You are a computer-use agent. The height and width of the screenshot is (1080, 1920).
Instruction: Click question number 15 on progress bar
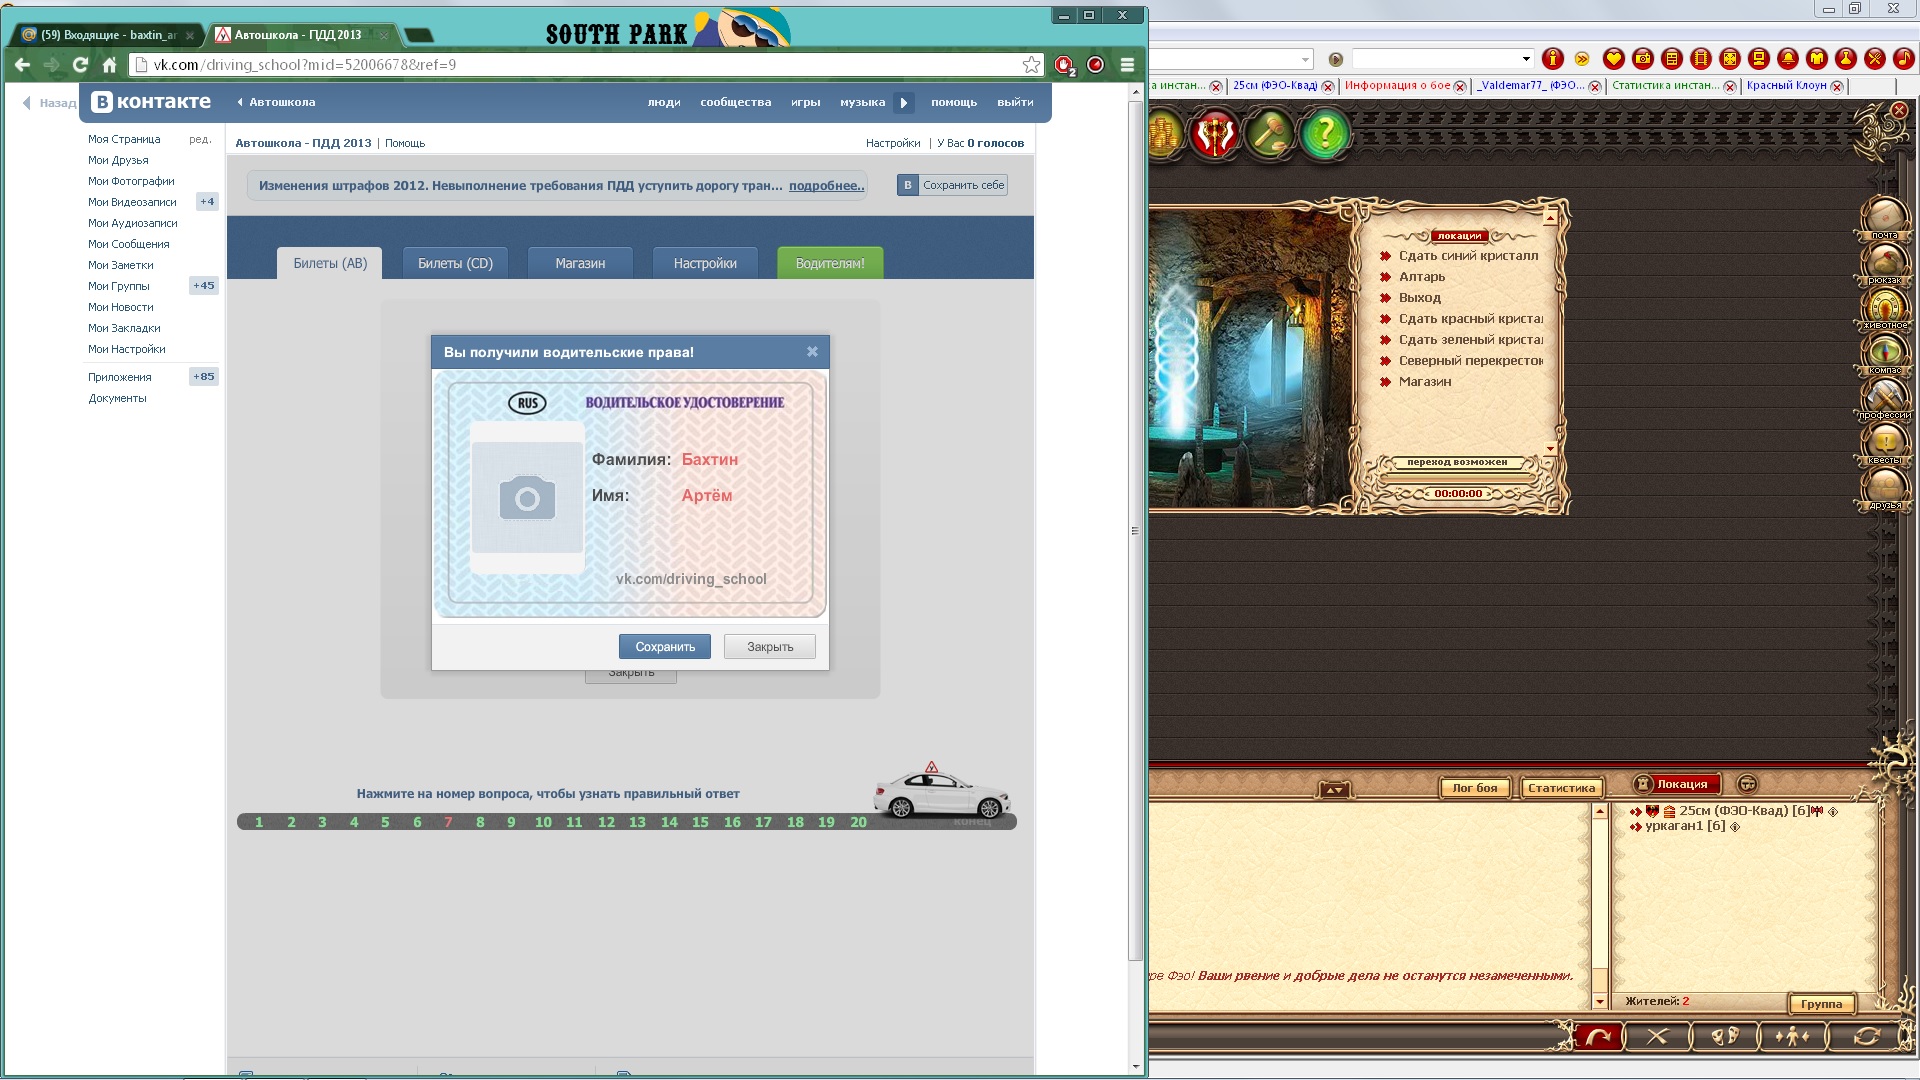(700, 822)
